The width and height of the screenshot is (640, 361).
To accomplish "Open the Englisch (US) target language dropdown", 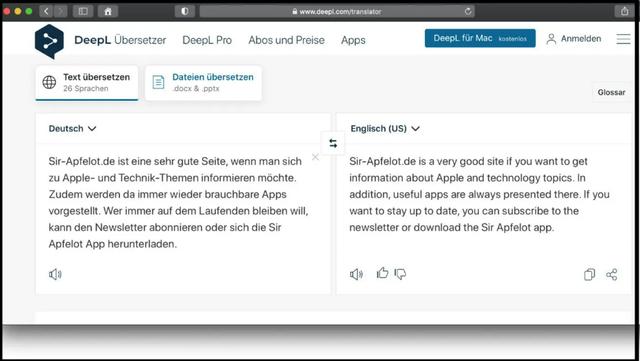I will coord(385,129).
